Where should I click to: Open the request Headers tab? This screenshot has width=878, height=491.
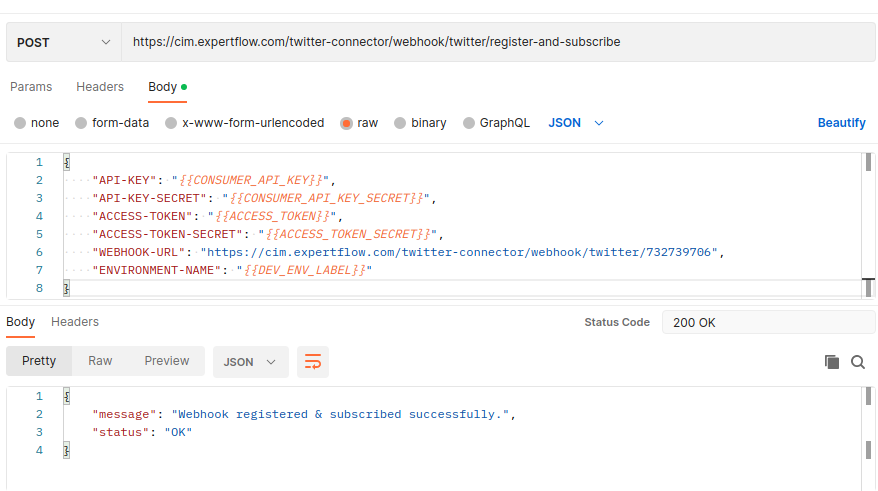click(100, 87)
